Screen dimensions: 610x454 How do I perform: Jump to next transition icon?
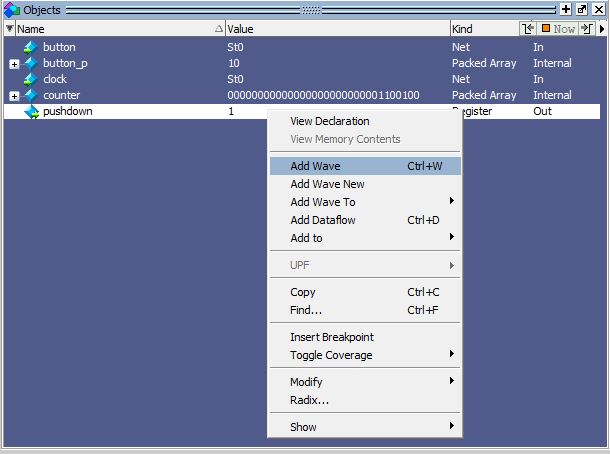click(x=587, y=29)
